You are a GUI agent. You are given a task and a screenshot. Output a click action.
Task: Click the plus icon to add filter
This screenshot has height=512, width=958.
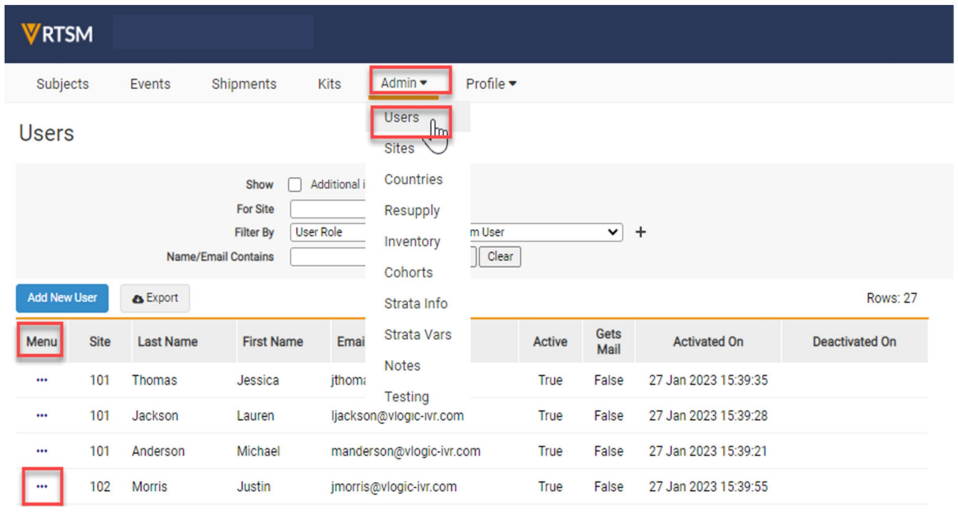click(x=641, y=232)
